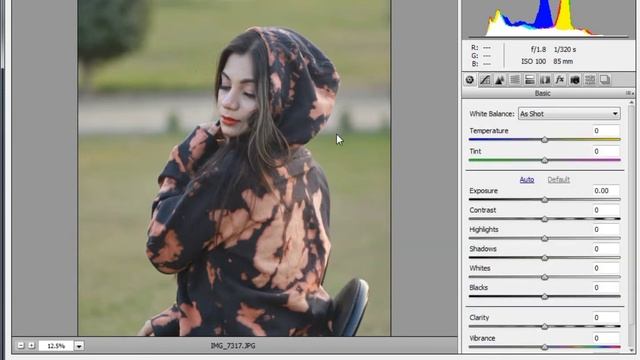The image size is (640, 360).
Task: Click the Vibrance value field
Action: 606,338
